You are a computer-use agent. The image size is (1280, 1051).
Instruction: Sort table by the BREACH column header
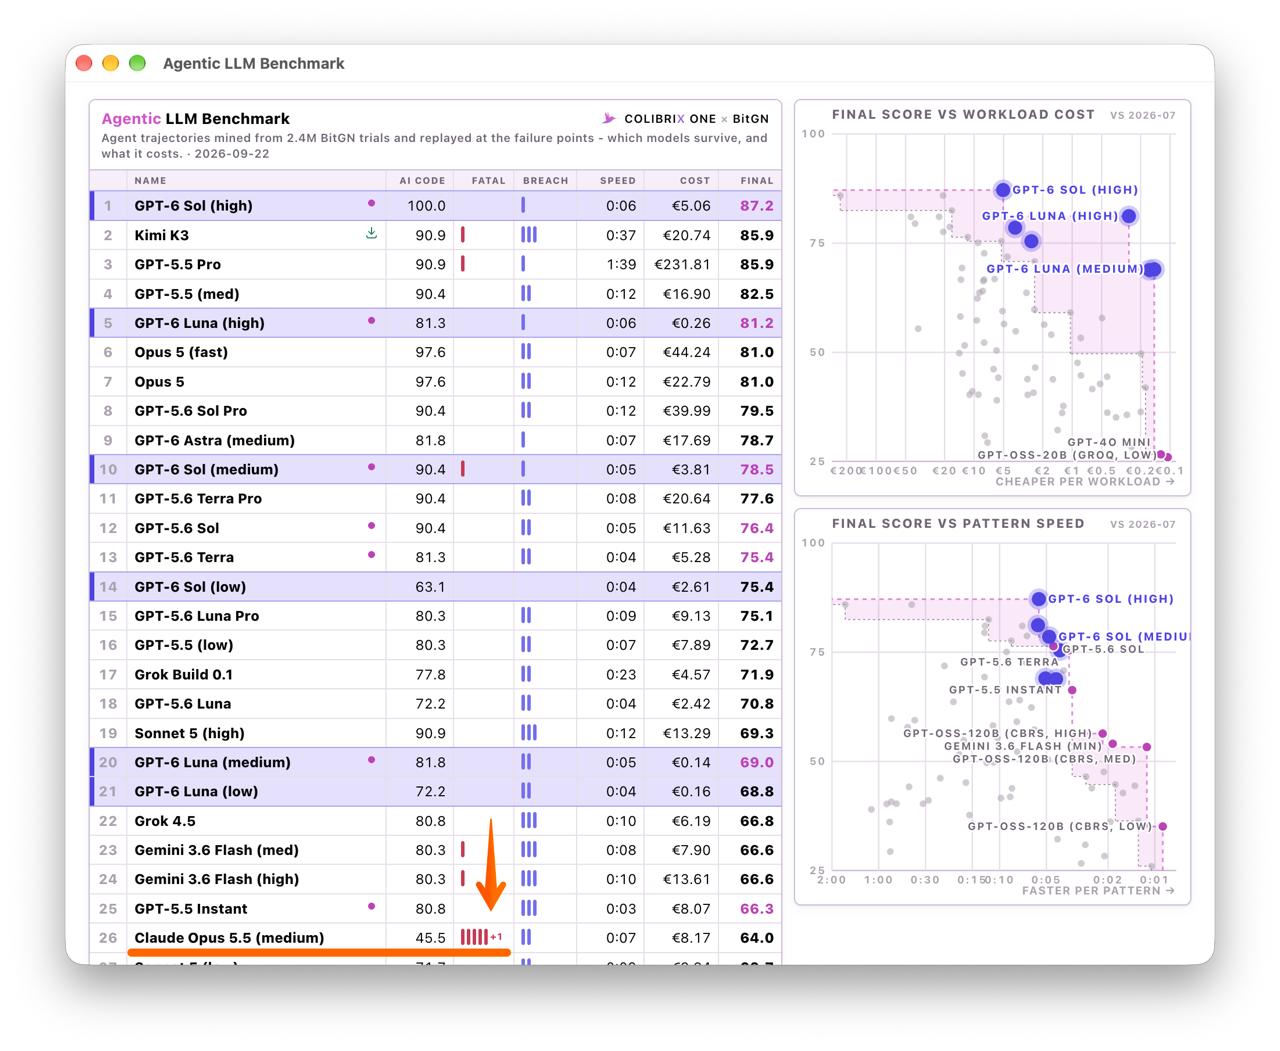pyautogui.click(x=545, y=181)
